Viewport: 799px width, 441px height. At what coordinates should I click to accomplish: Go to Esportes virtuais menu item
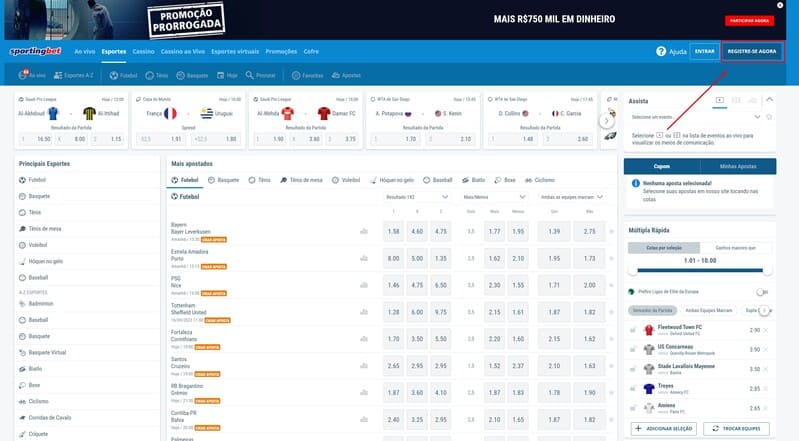pos(235,51)
